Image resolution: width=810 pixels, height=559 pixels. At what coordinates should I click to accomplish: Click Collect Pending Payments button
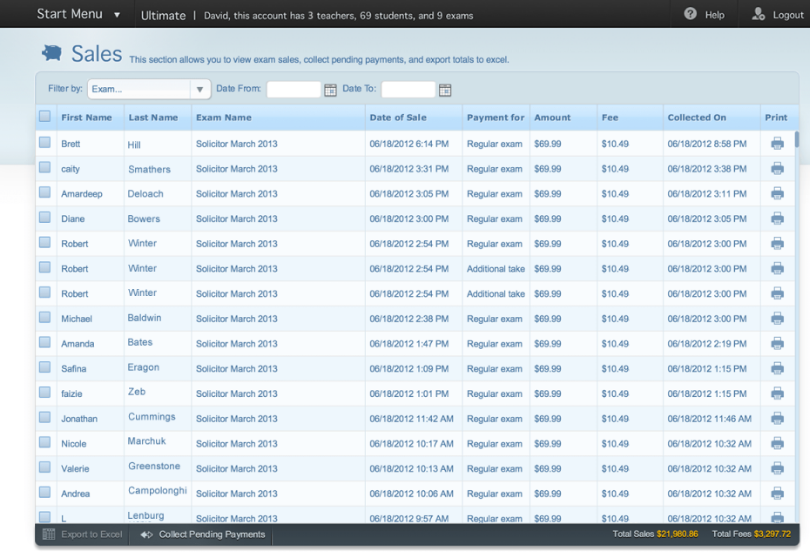(x=211, y=535)
